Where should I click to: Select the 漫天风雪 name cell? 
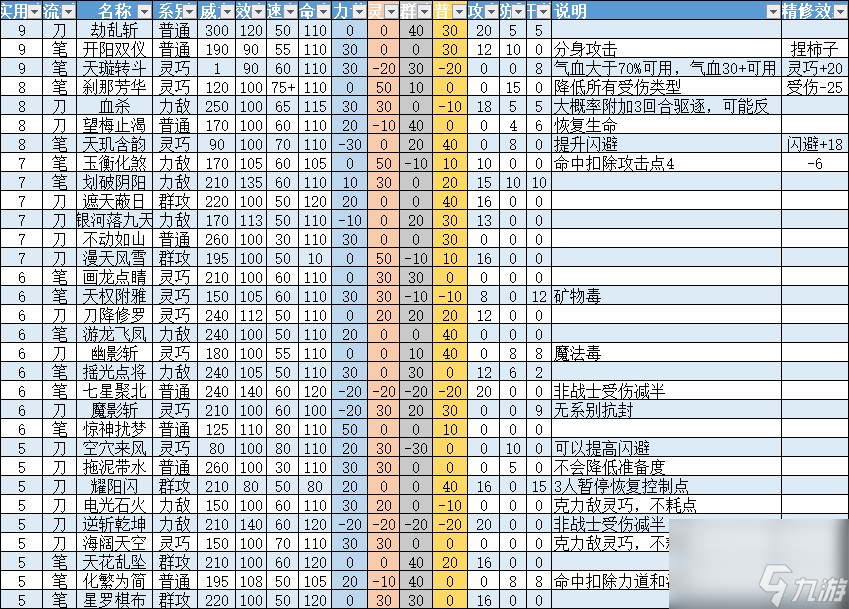[x=114, y=258]
